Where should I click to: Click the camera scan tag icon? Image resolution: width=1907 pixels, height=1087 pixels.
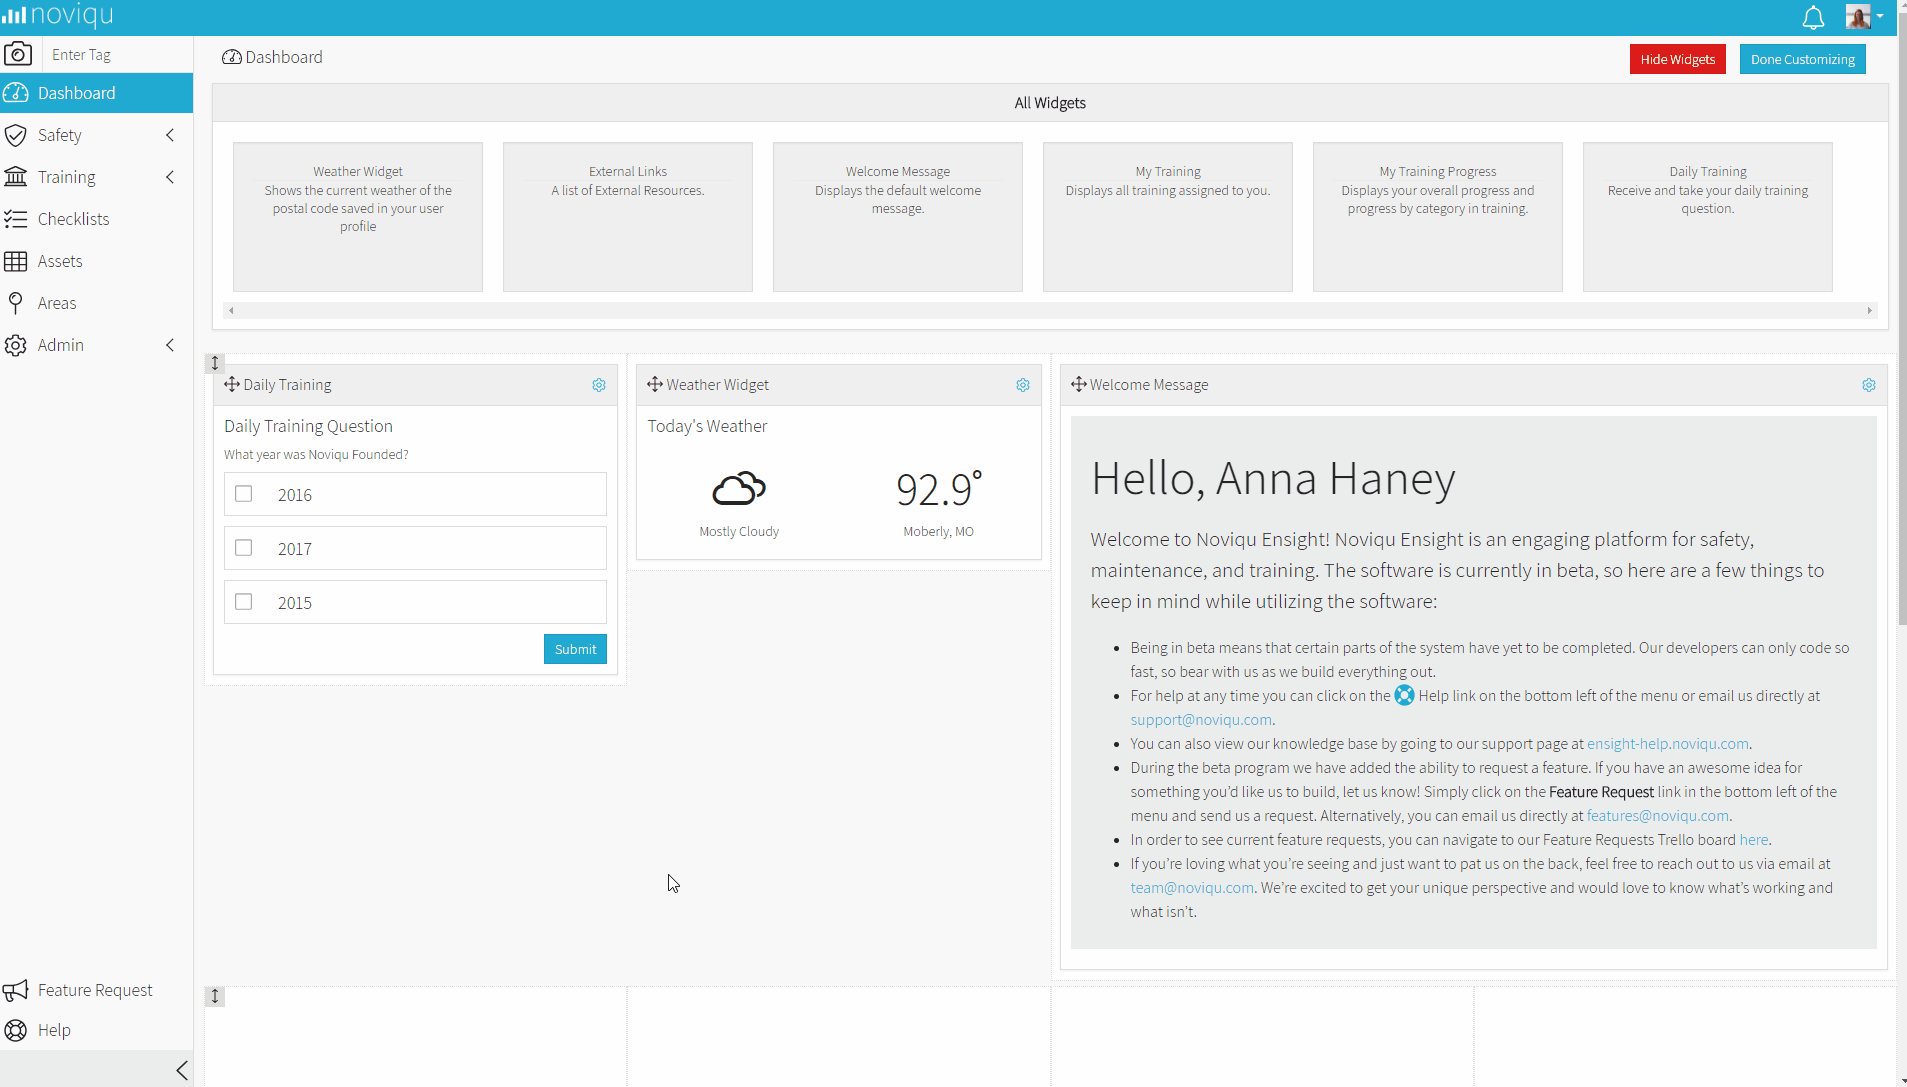click(18, 54)
